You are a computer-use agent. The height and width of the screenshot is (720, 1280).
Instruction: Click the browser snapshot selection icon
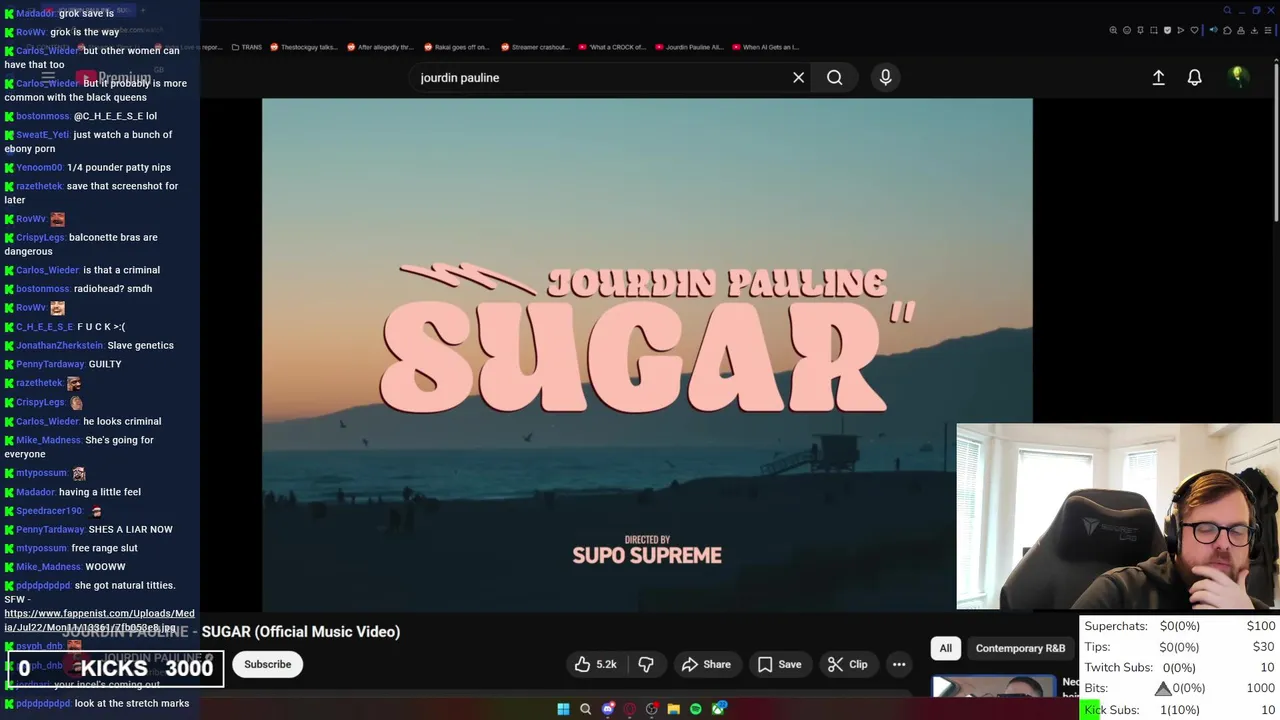coord(1154,30)
